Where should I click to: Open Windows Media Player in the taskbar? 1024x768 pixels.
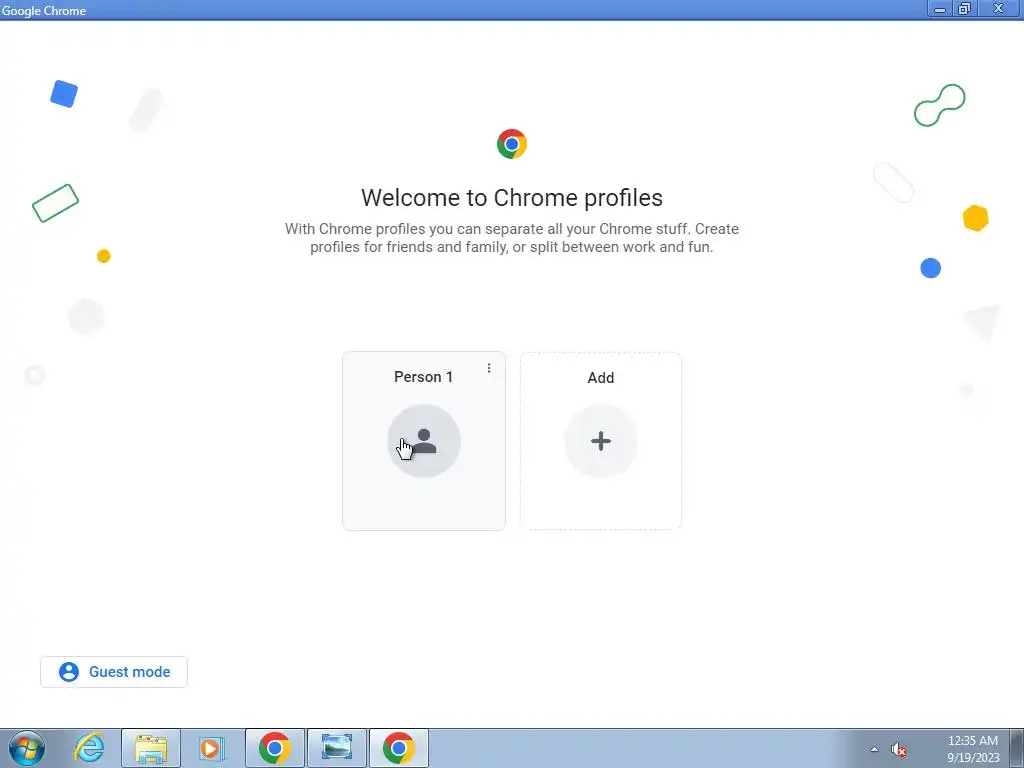212,748
